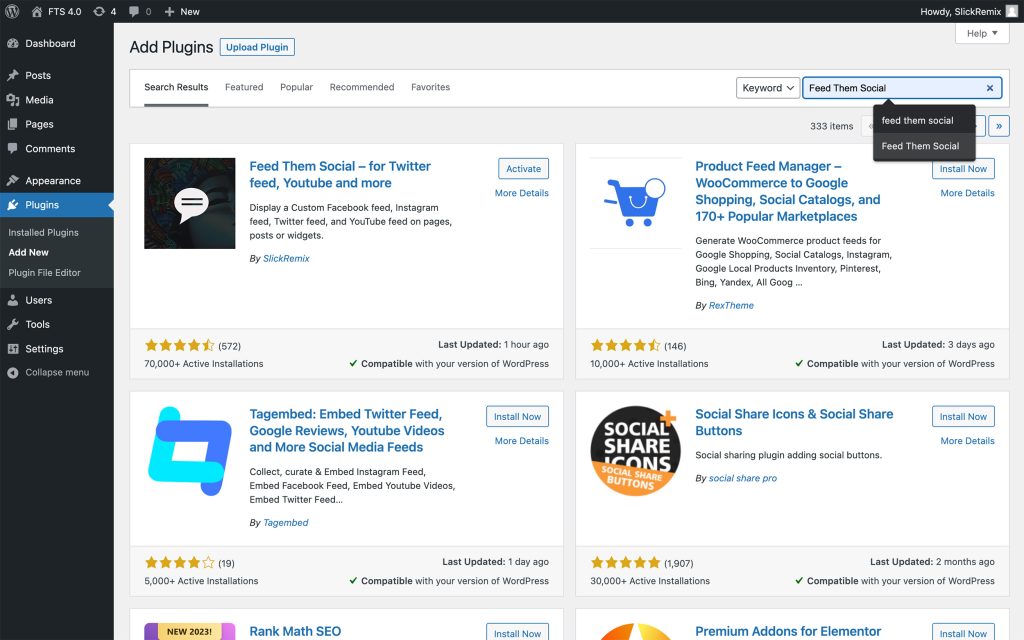This screenshot has height=640, width=1024.
Task: Install Premium Addons for Elementor
Action: click(x=963, y=632)
